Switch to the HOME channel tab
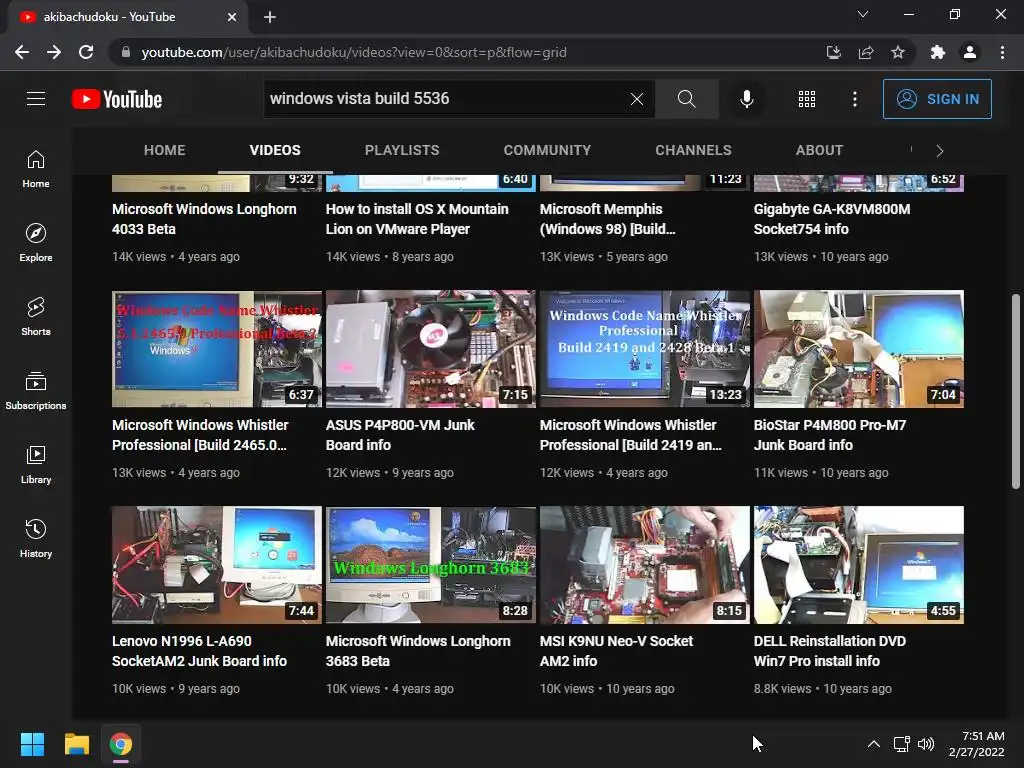Image resolution: width=1024 pixels, height=768 pixels. 165,150
